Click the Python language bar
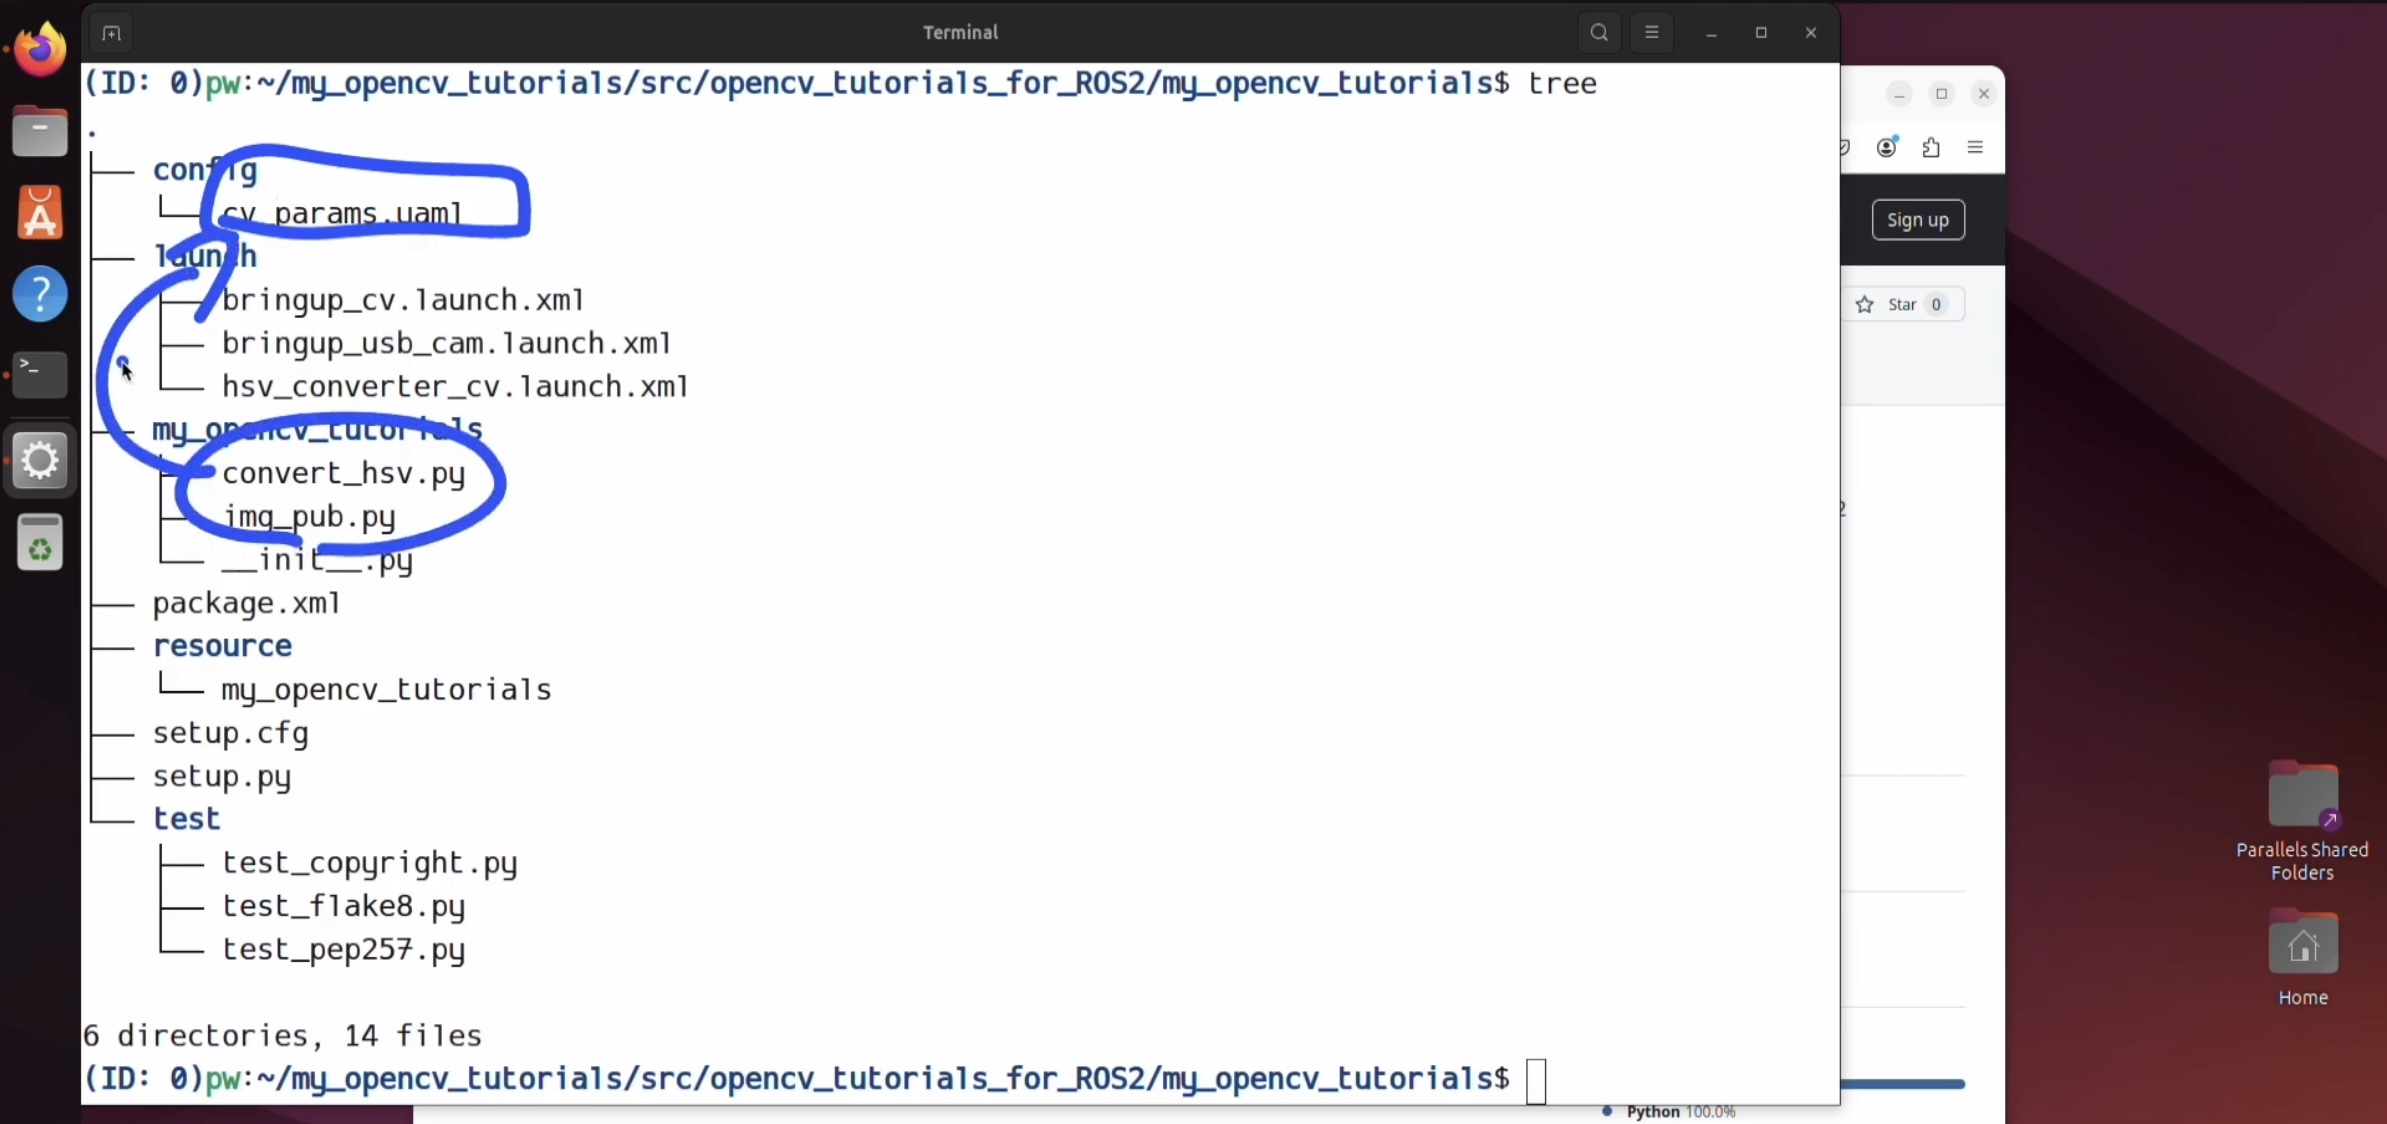 click(1902, 1084)
